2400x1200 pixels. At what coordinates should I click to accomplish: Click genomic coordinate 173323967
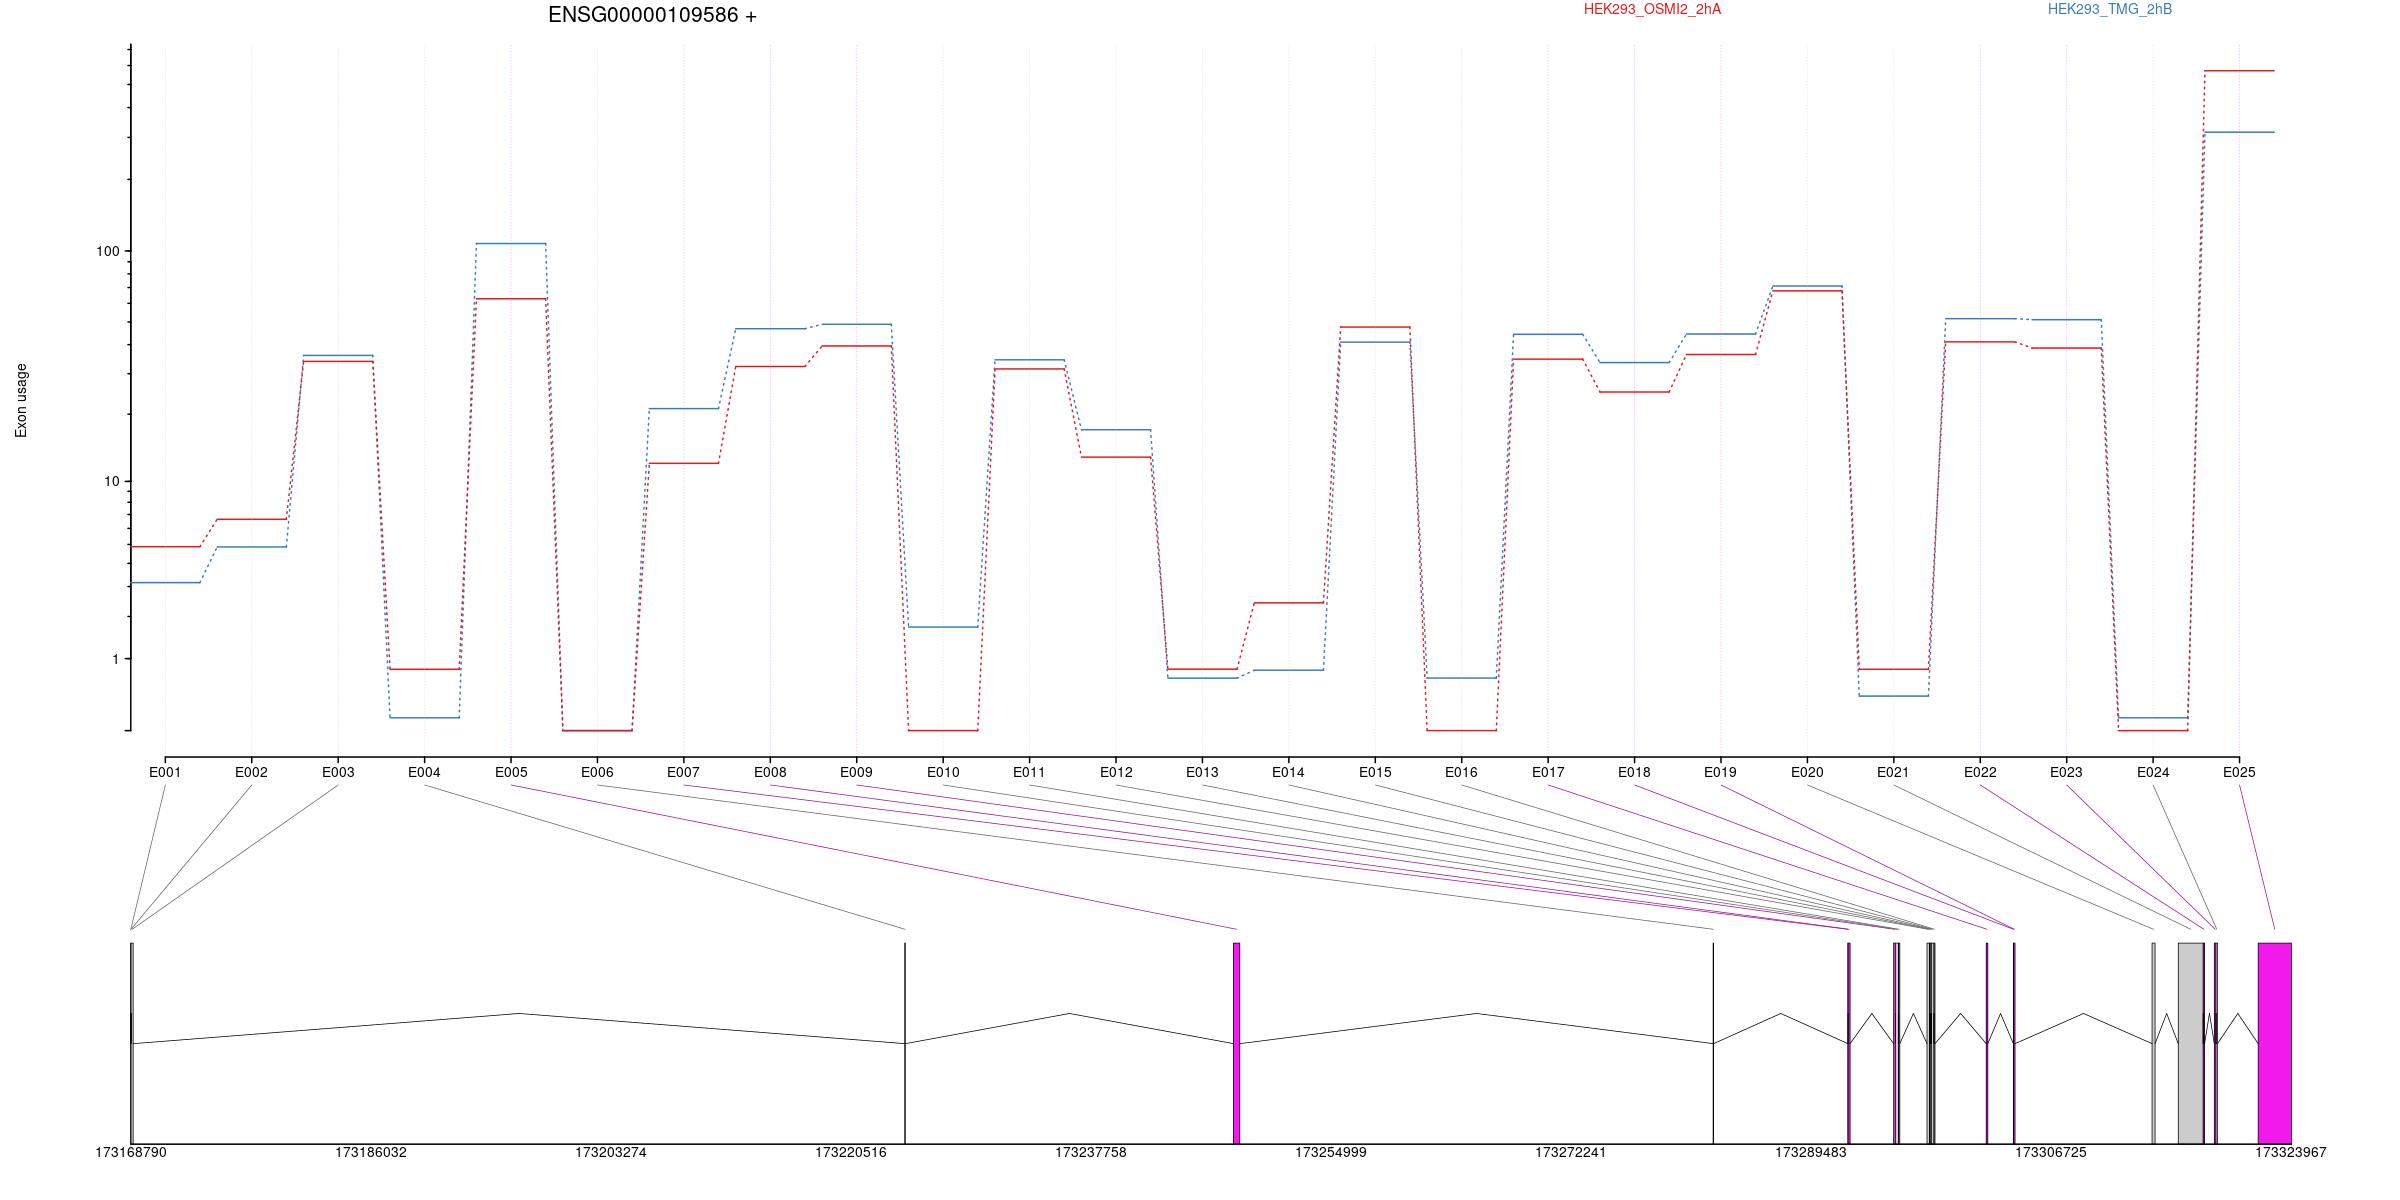coord(2291,1153)
